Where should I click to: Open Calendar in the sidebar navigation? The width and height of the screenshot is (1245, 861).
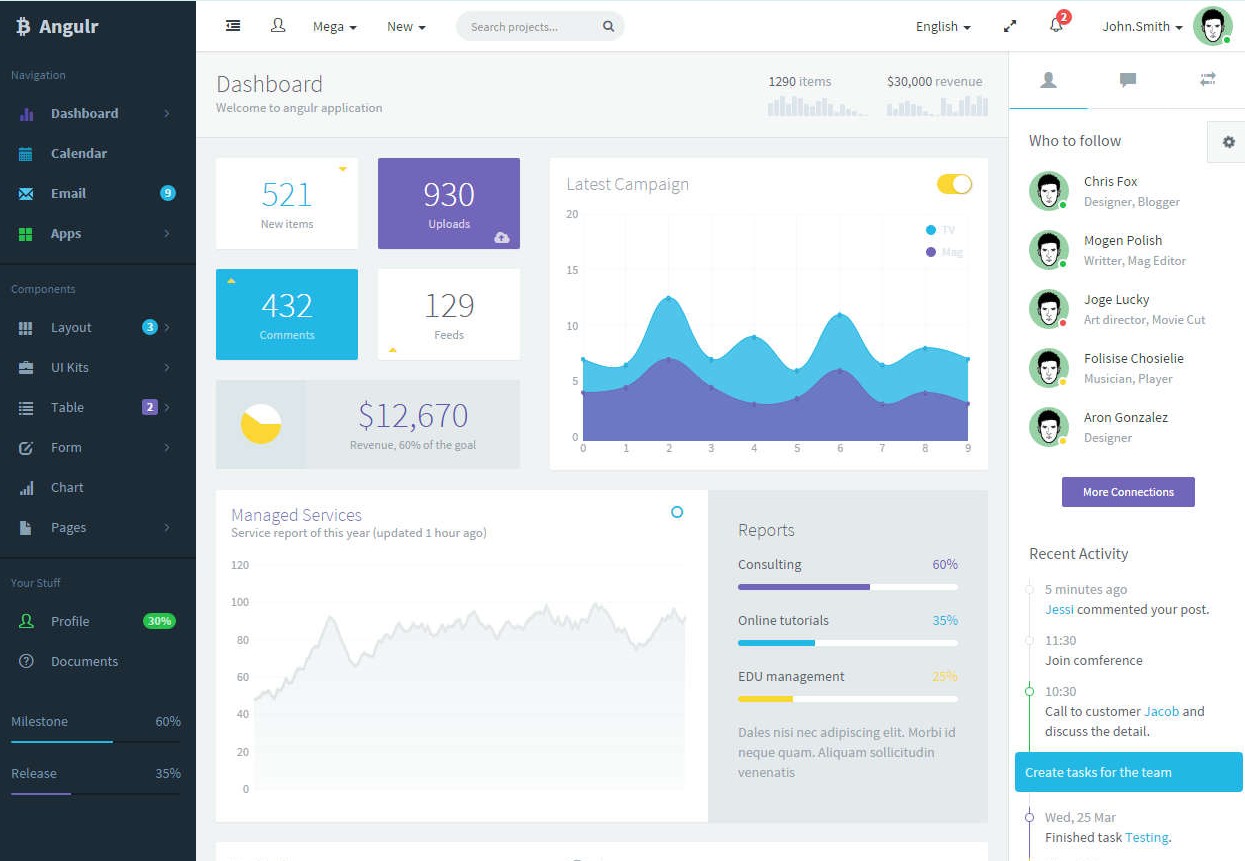(x=78, y=153)
